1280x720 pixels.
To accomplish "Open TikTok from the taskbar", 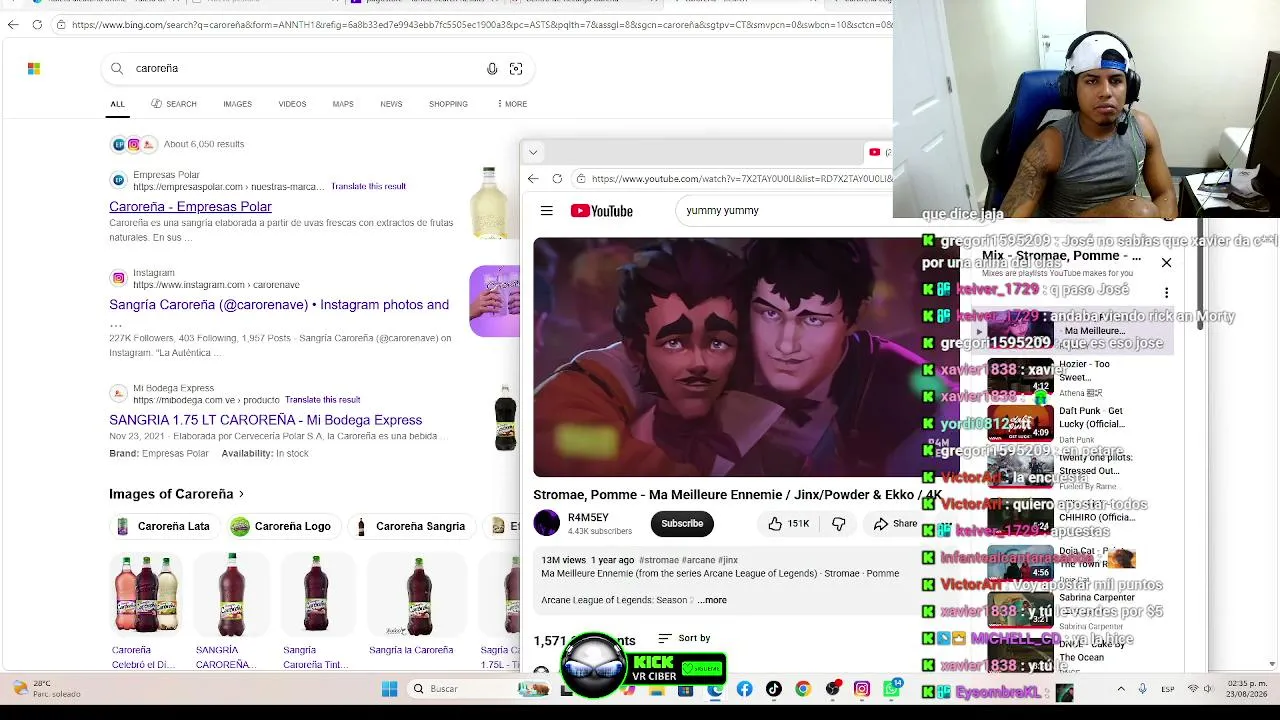I will pyautogui.click(x=774, y=689).
